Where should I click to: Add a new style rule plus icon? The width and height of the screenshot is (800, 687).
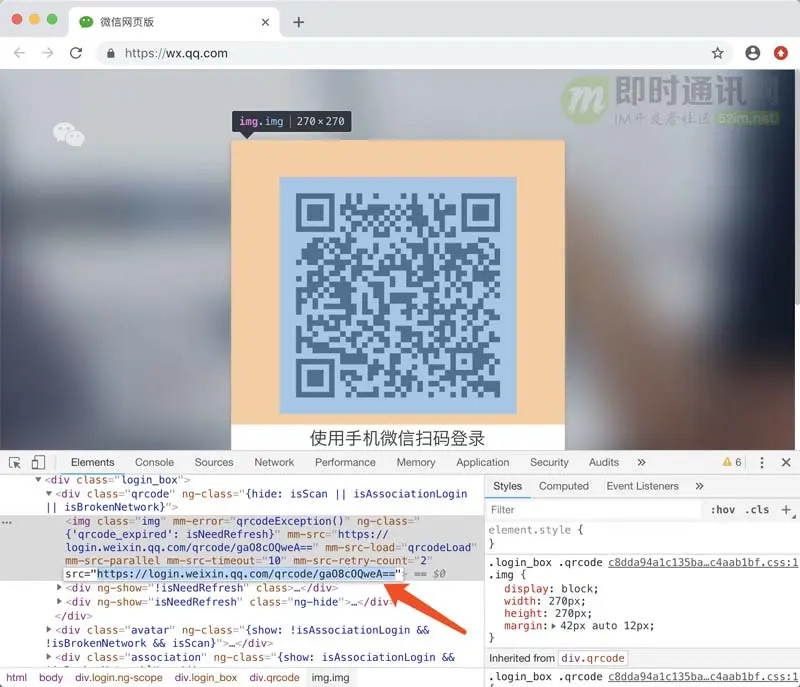pos(786,510)
